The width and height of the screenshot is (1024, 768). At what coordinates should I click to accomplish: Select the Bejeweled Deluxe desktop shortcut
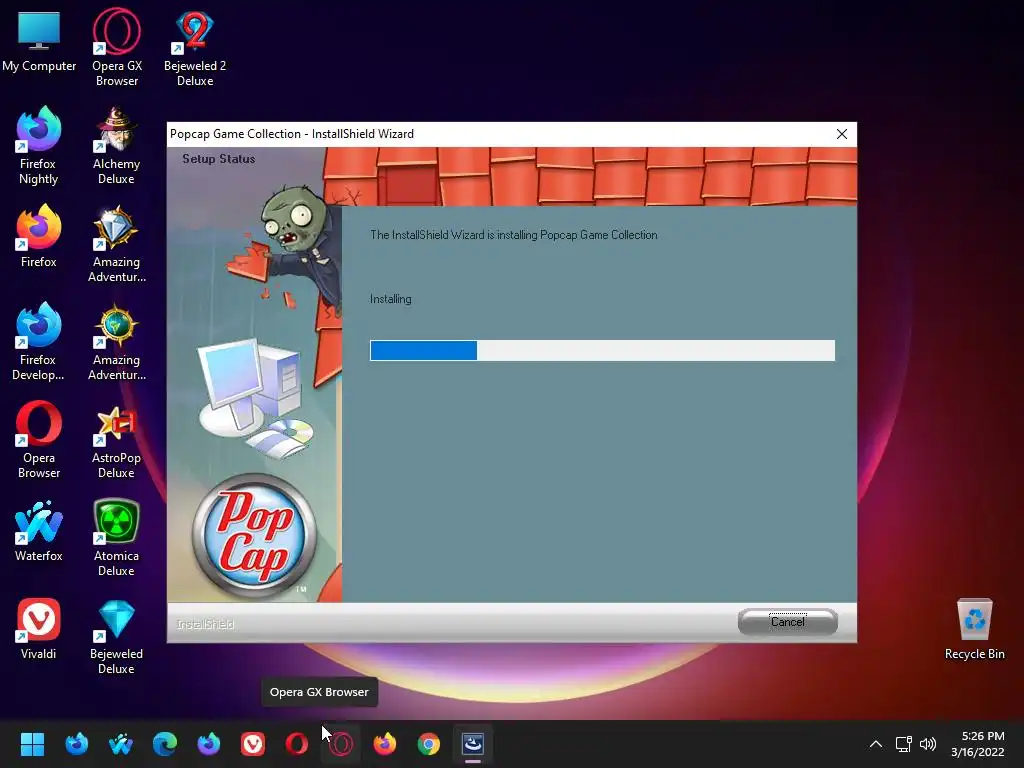tap(116, 635)
